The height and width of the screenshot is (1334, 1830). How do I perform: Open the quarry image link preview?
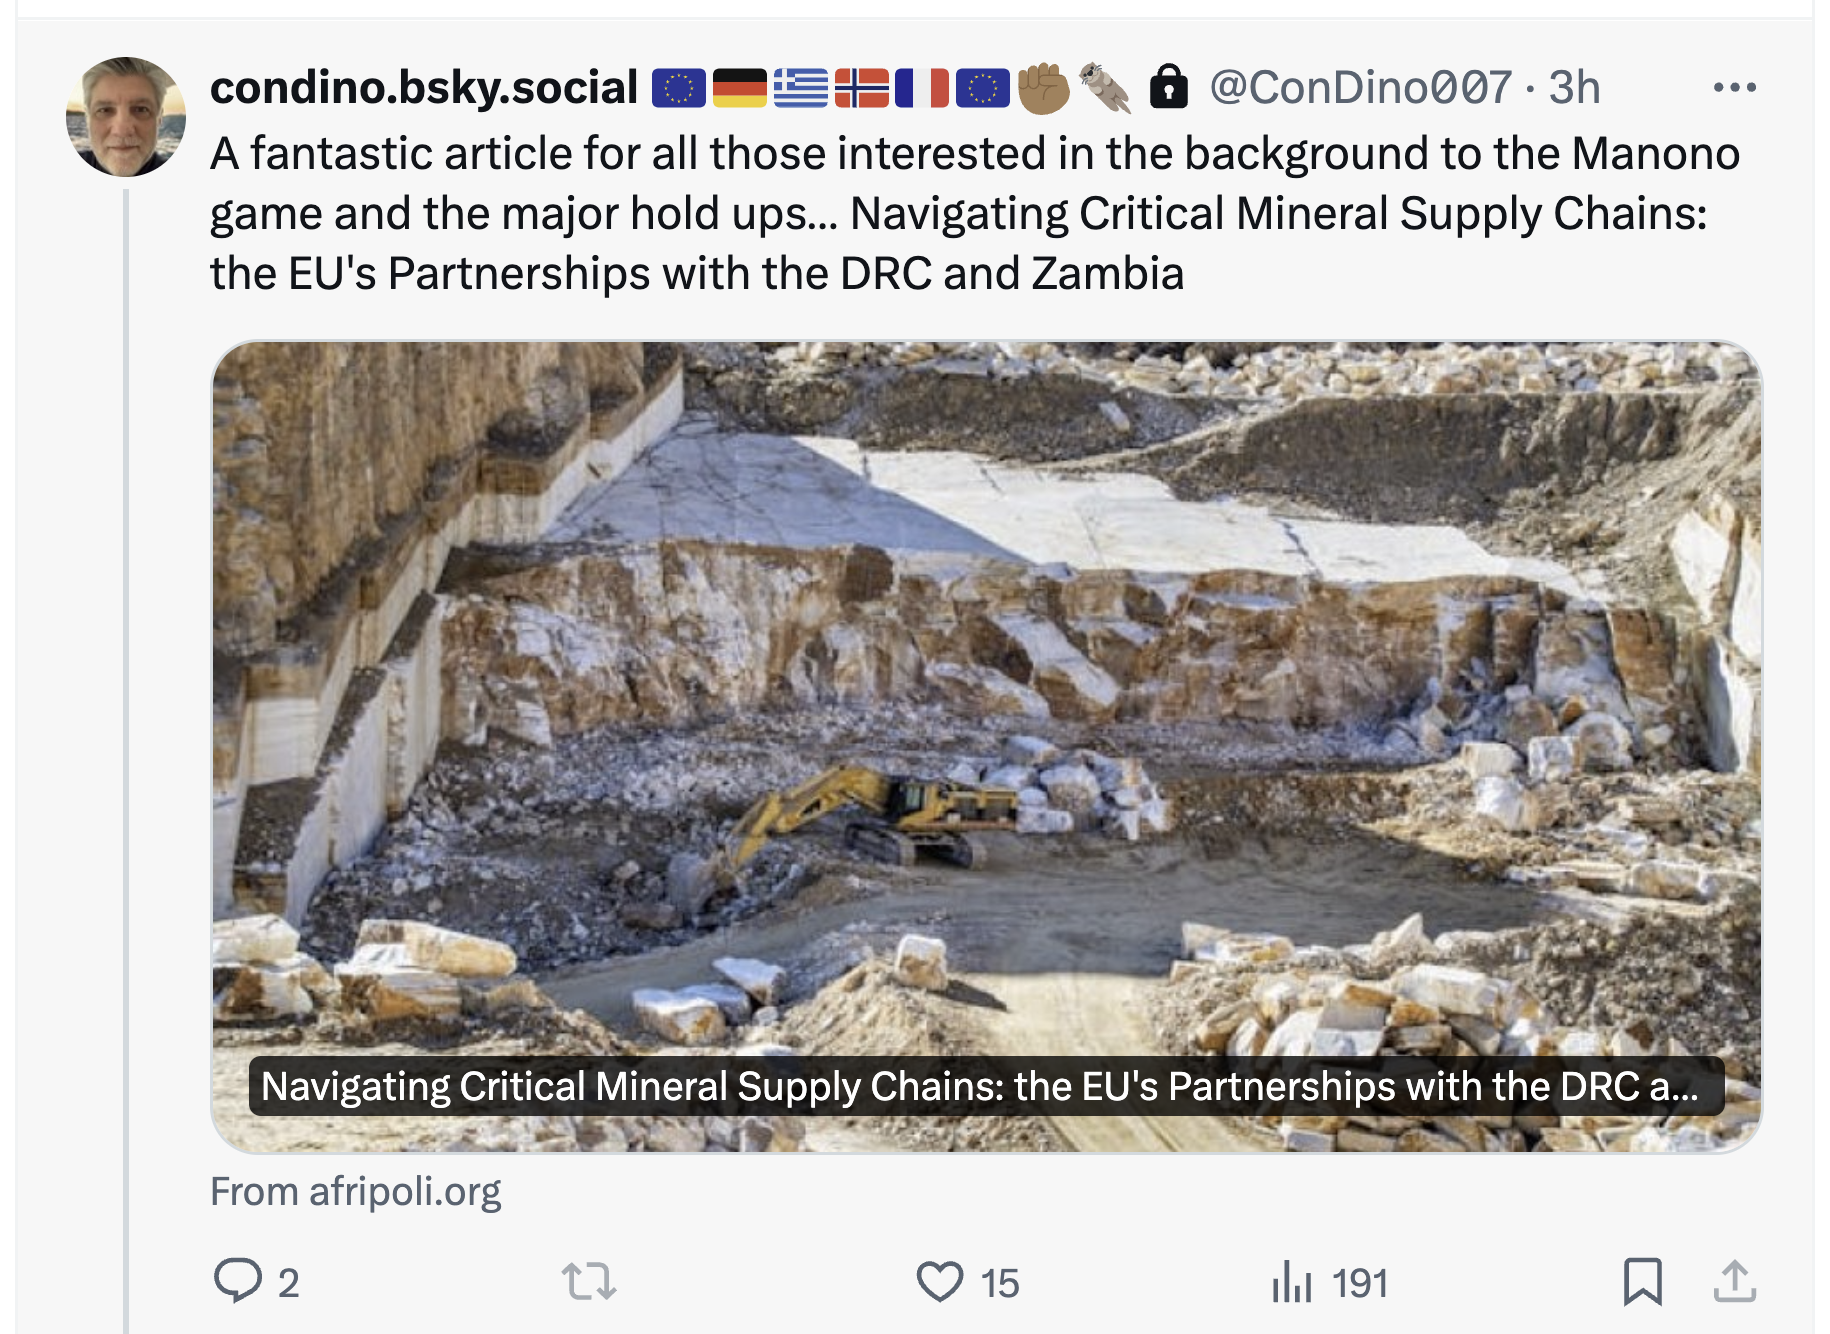pos(986,700)
